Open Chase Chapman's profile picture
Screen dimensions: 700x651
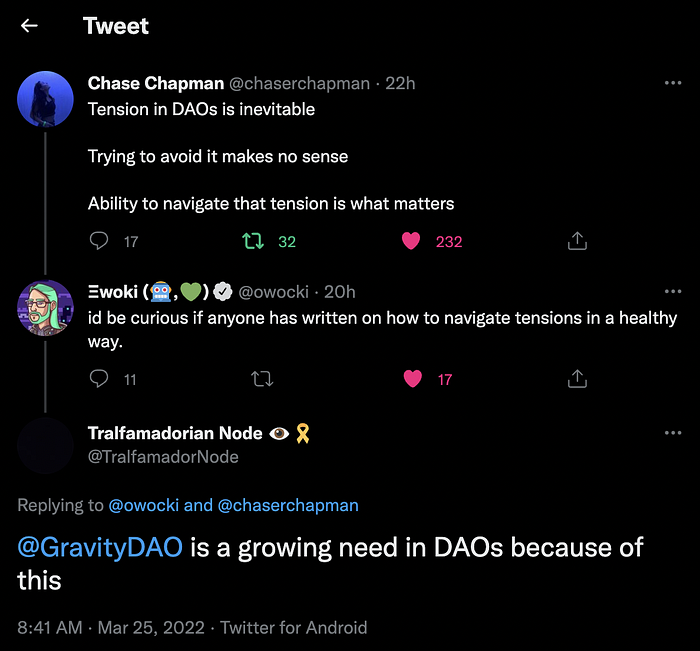pos(45,99)
